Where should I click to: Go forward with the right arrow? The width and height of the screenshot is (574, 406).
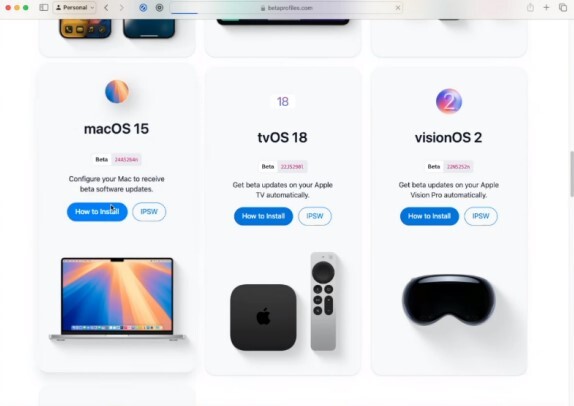pos(122,7)
